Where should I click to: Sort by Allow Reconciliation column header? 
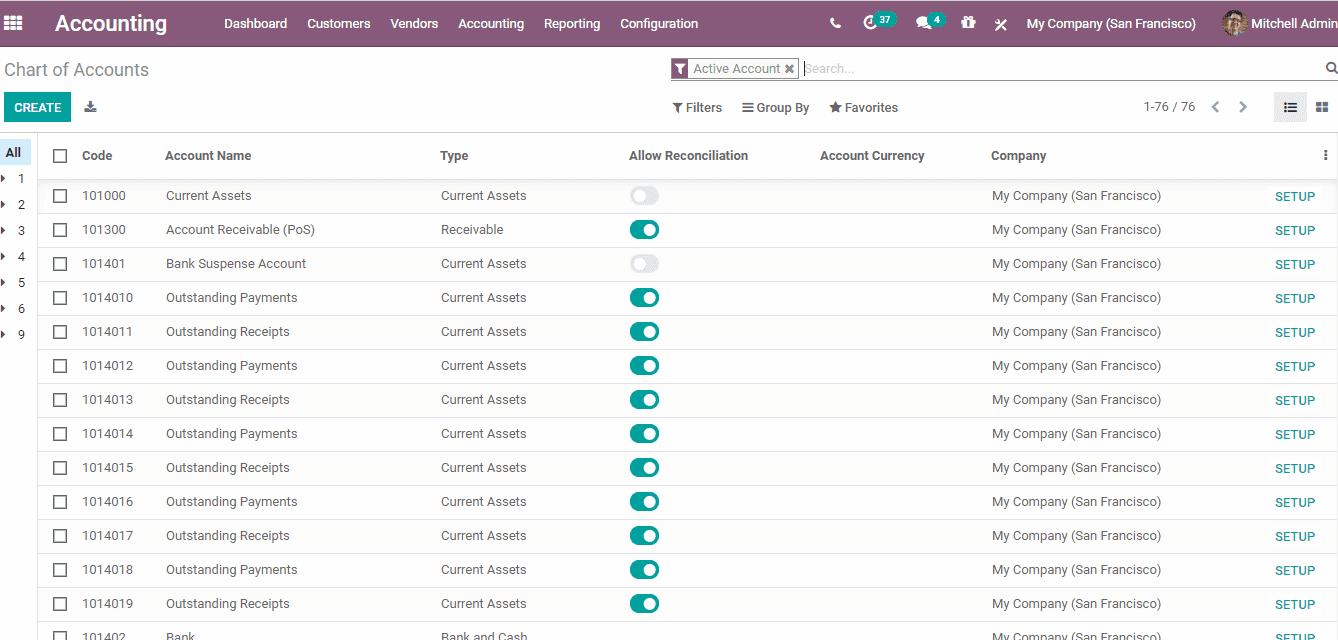point(688,156)
